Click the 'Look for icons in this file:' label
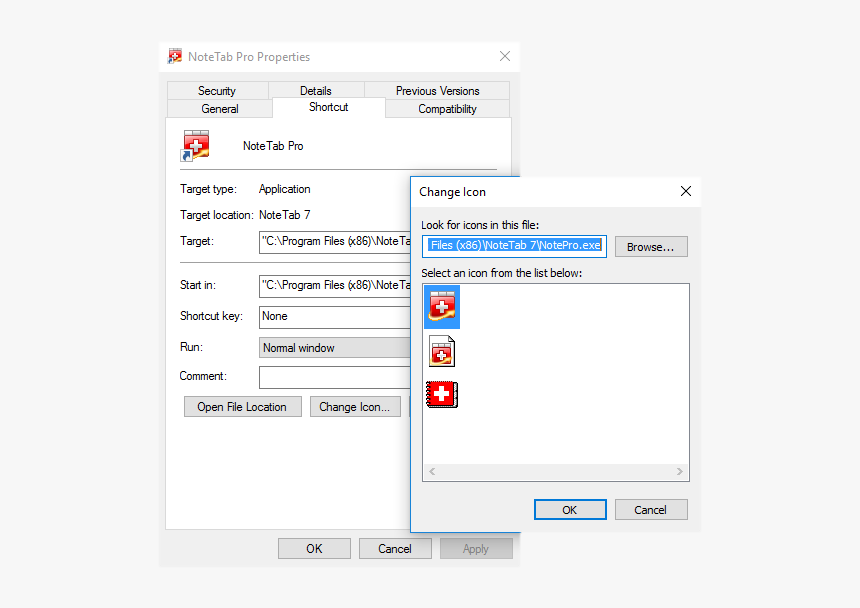The width and height of the screenshot is (860, 608). point(480,225)
